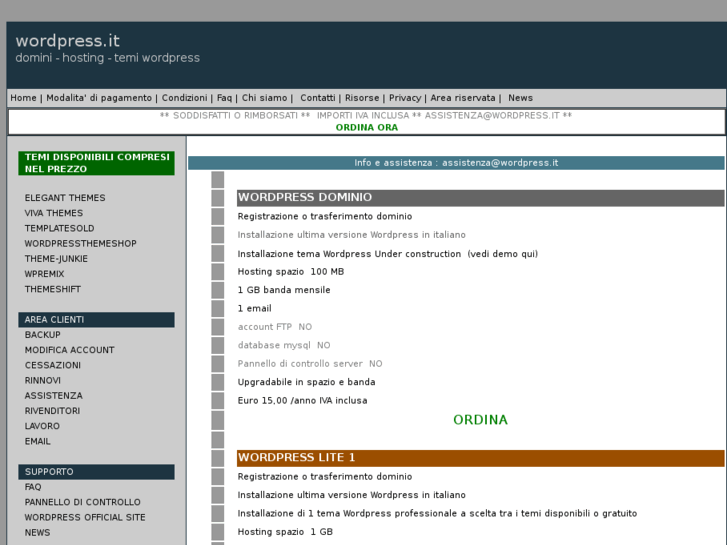Click Temi disponibili compresi nel prezzo banner
This screenshot has height=545, width=727.
(96, 163)
